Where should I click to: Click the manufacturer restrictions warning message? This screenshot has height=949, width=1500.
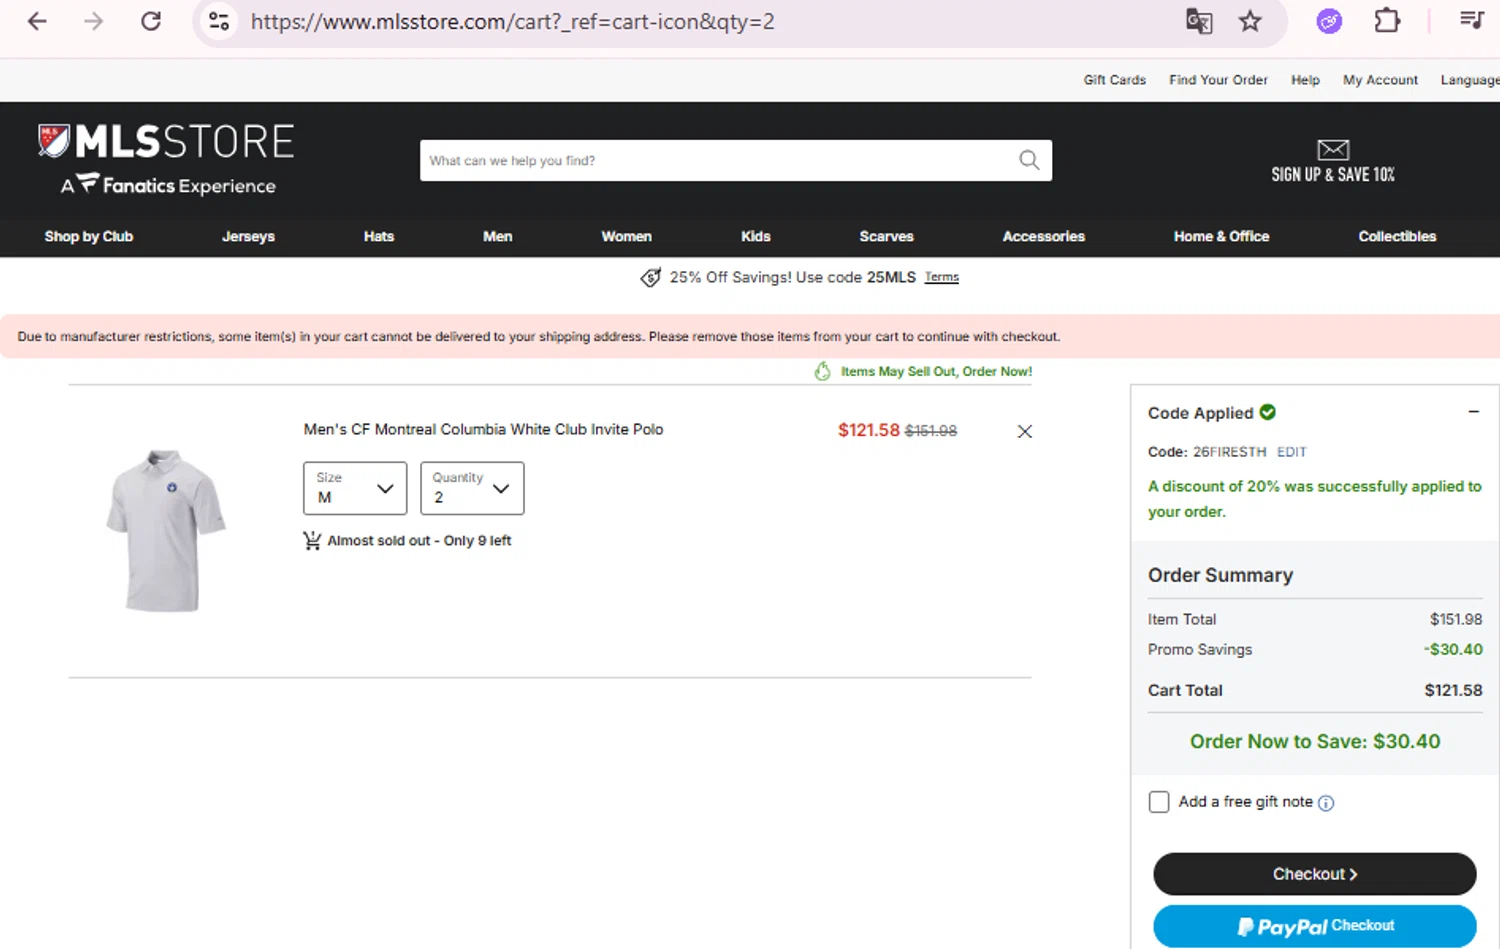pyautogui.click(x=539, y=336)
